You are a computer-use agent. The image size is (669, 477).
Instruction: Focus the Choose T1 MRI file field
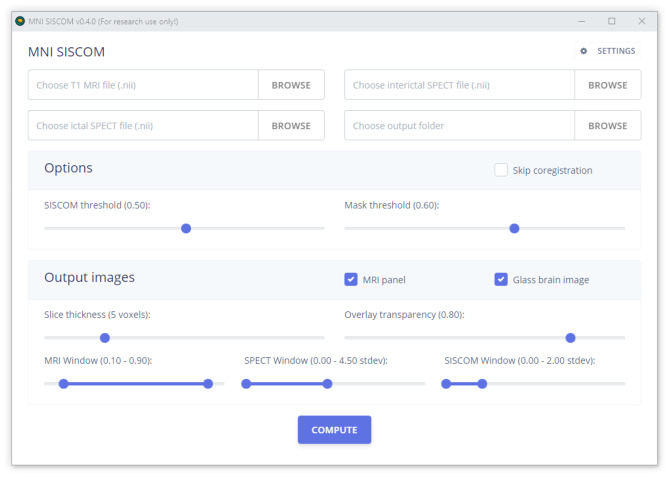(x=144, y=85)
